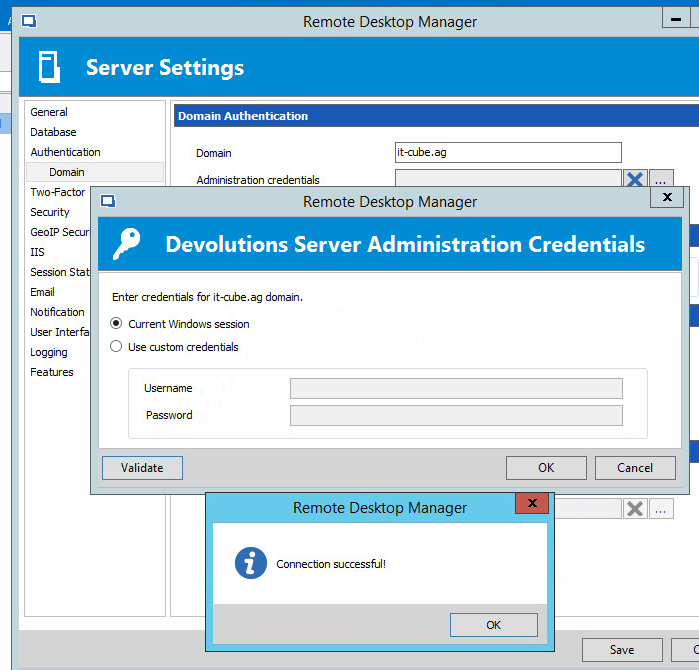Click OK in the Administration Credentials dialog
Image resolution: width=699 pixels, height=670 pixels.
pyautogui.click(x=546, y=468)
